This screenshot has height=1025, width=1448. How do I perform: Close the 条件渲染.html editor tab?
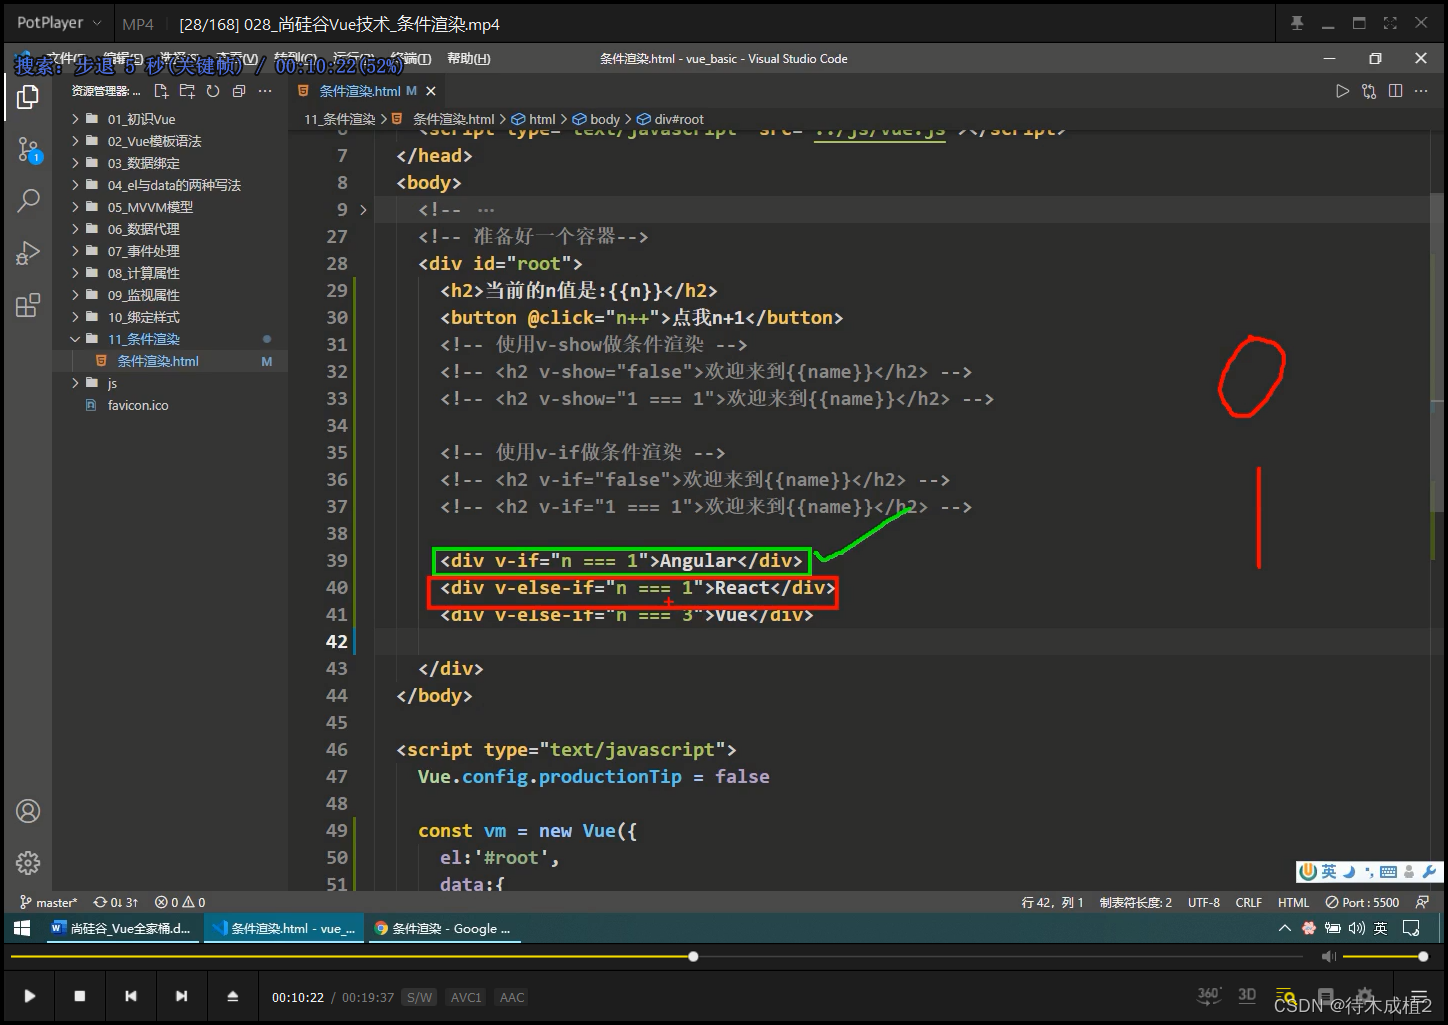point(431,91)
